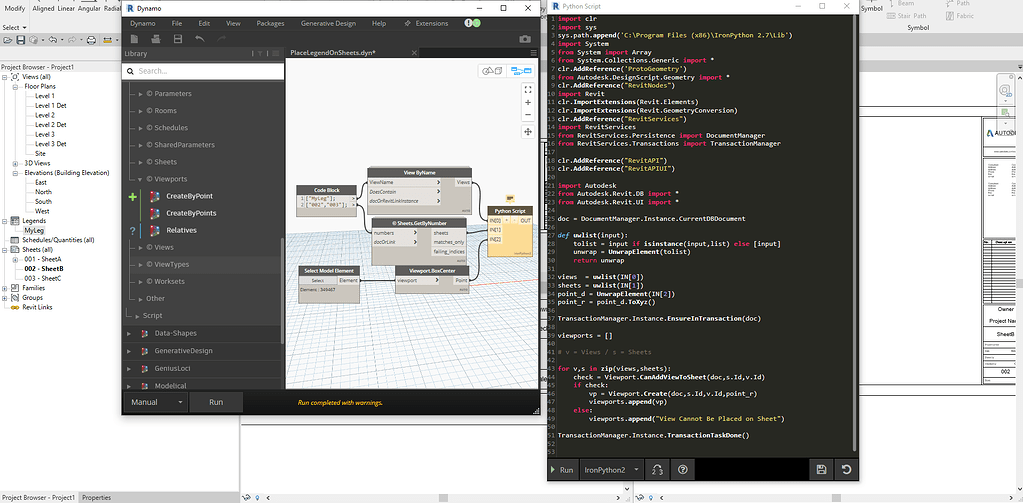The width and height of the screenshot is (1023, 503).
Task: Save the Python script changes icon
Action: coord(821,469)
